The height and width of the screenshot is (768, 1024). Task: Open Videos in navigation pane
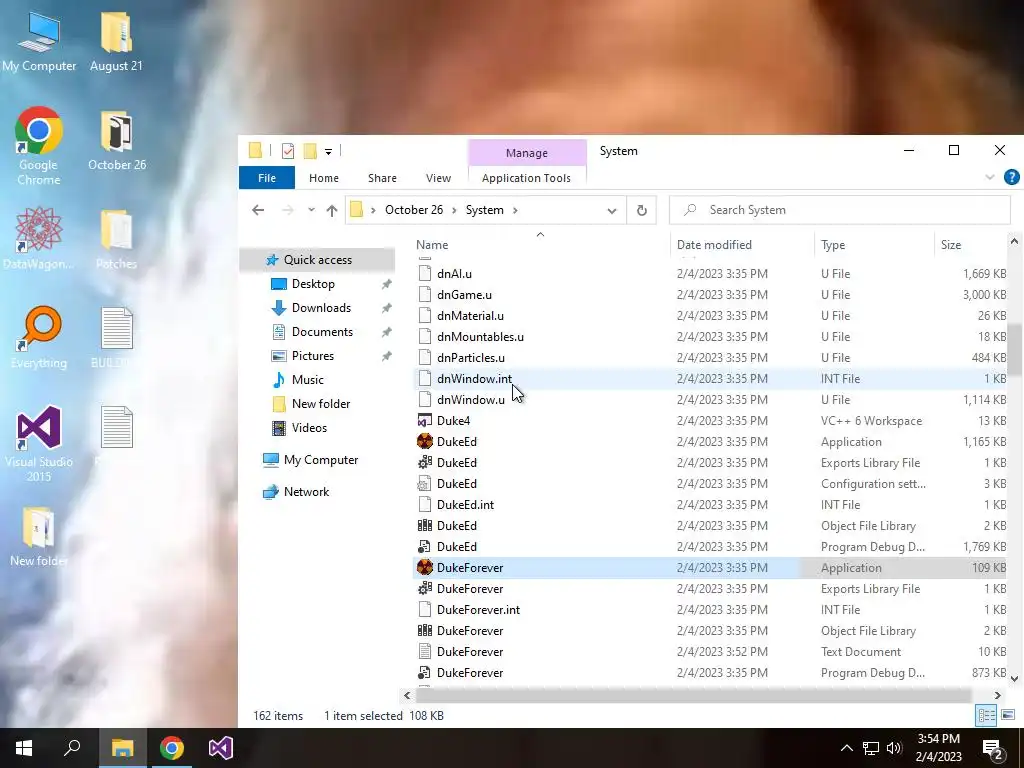[x=309, y=428]
